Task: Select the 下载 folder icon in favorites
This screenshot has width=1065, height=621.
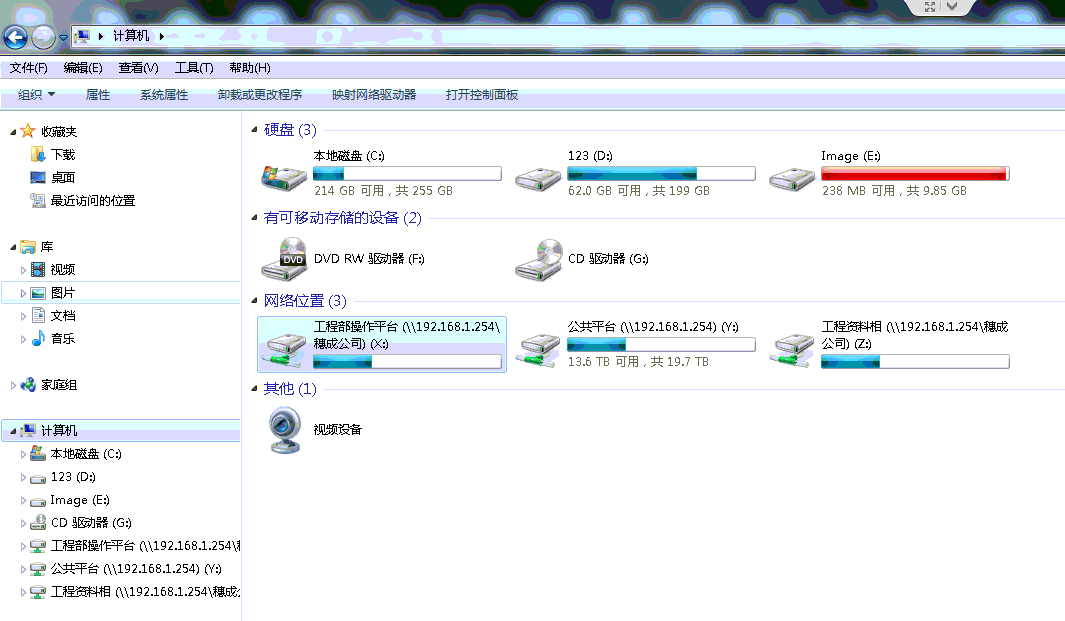Action: tap(38, 155)
